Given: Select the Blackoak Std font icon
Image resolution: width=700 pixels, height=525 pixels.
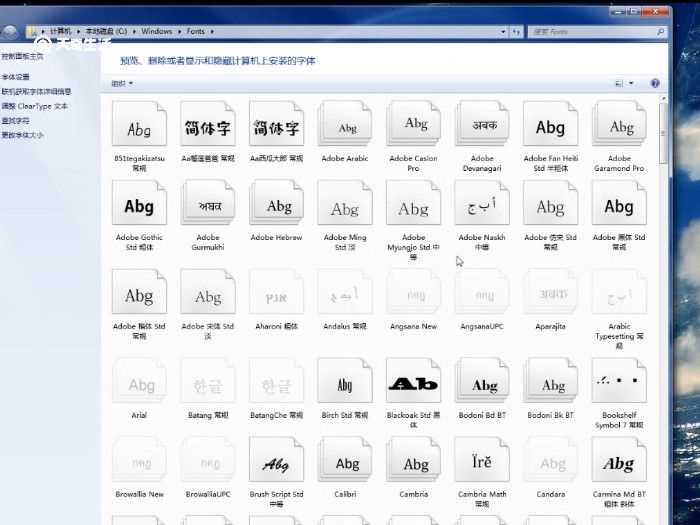Looking at the screenshot, I should [413, 381].
